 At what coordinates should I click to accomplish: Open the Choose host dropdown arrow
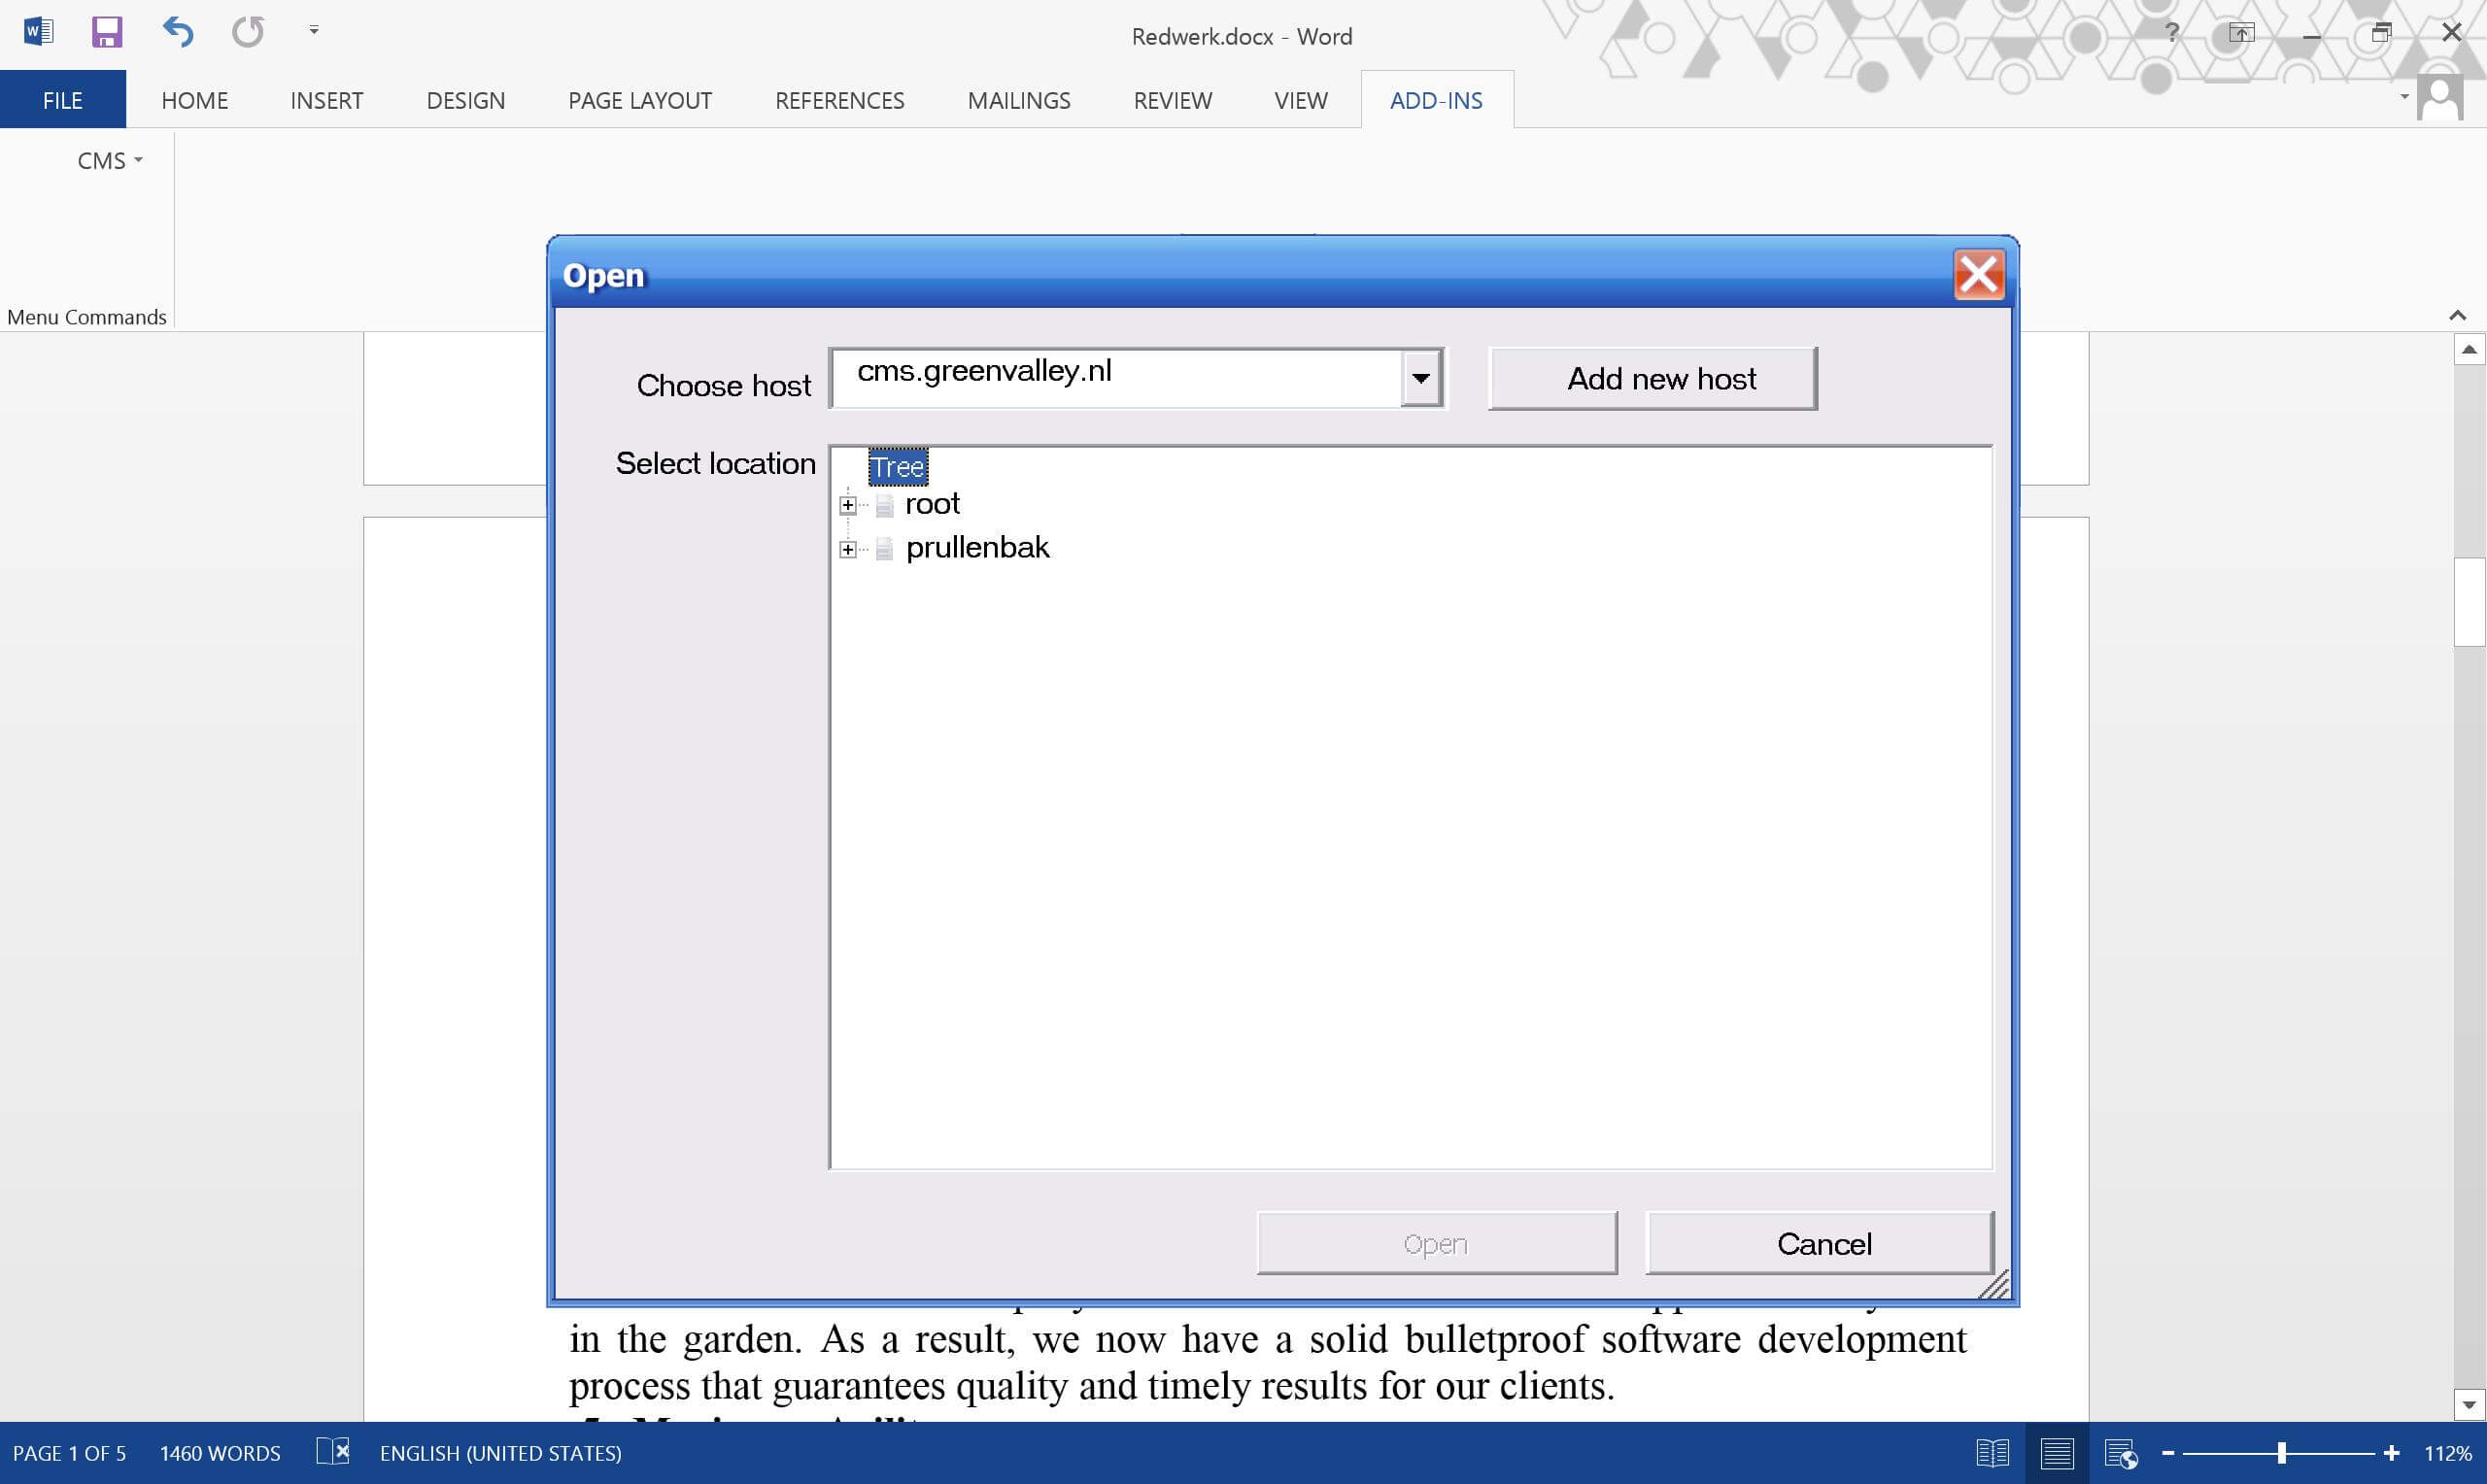[1420, 378]
